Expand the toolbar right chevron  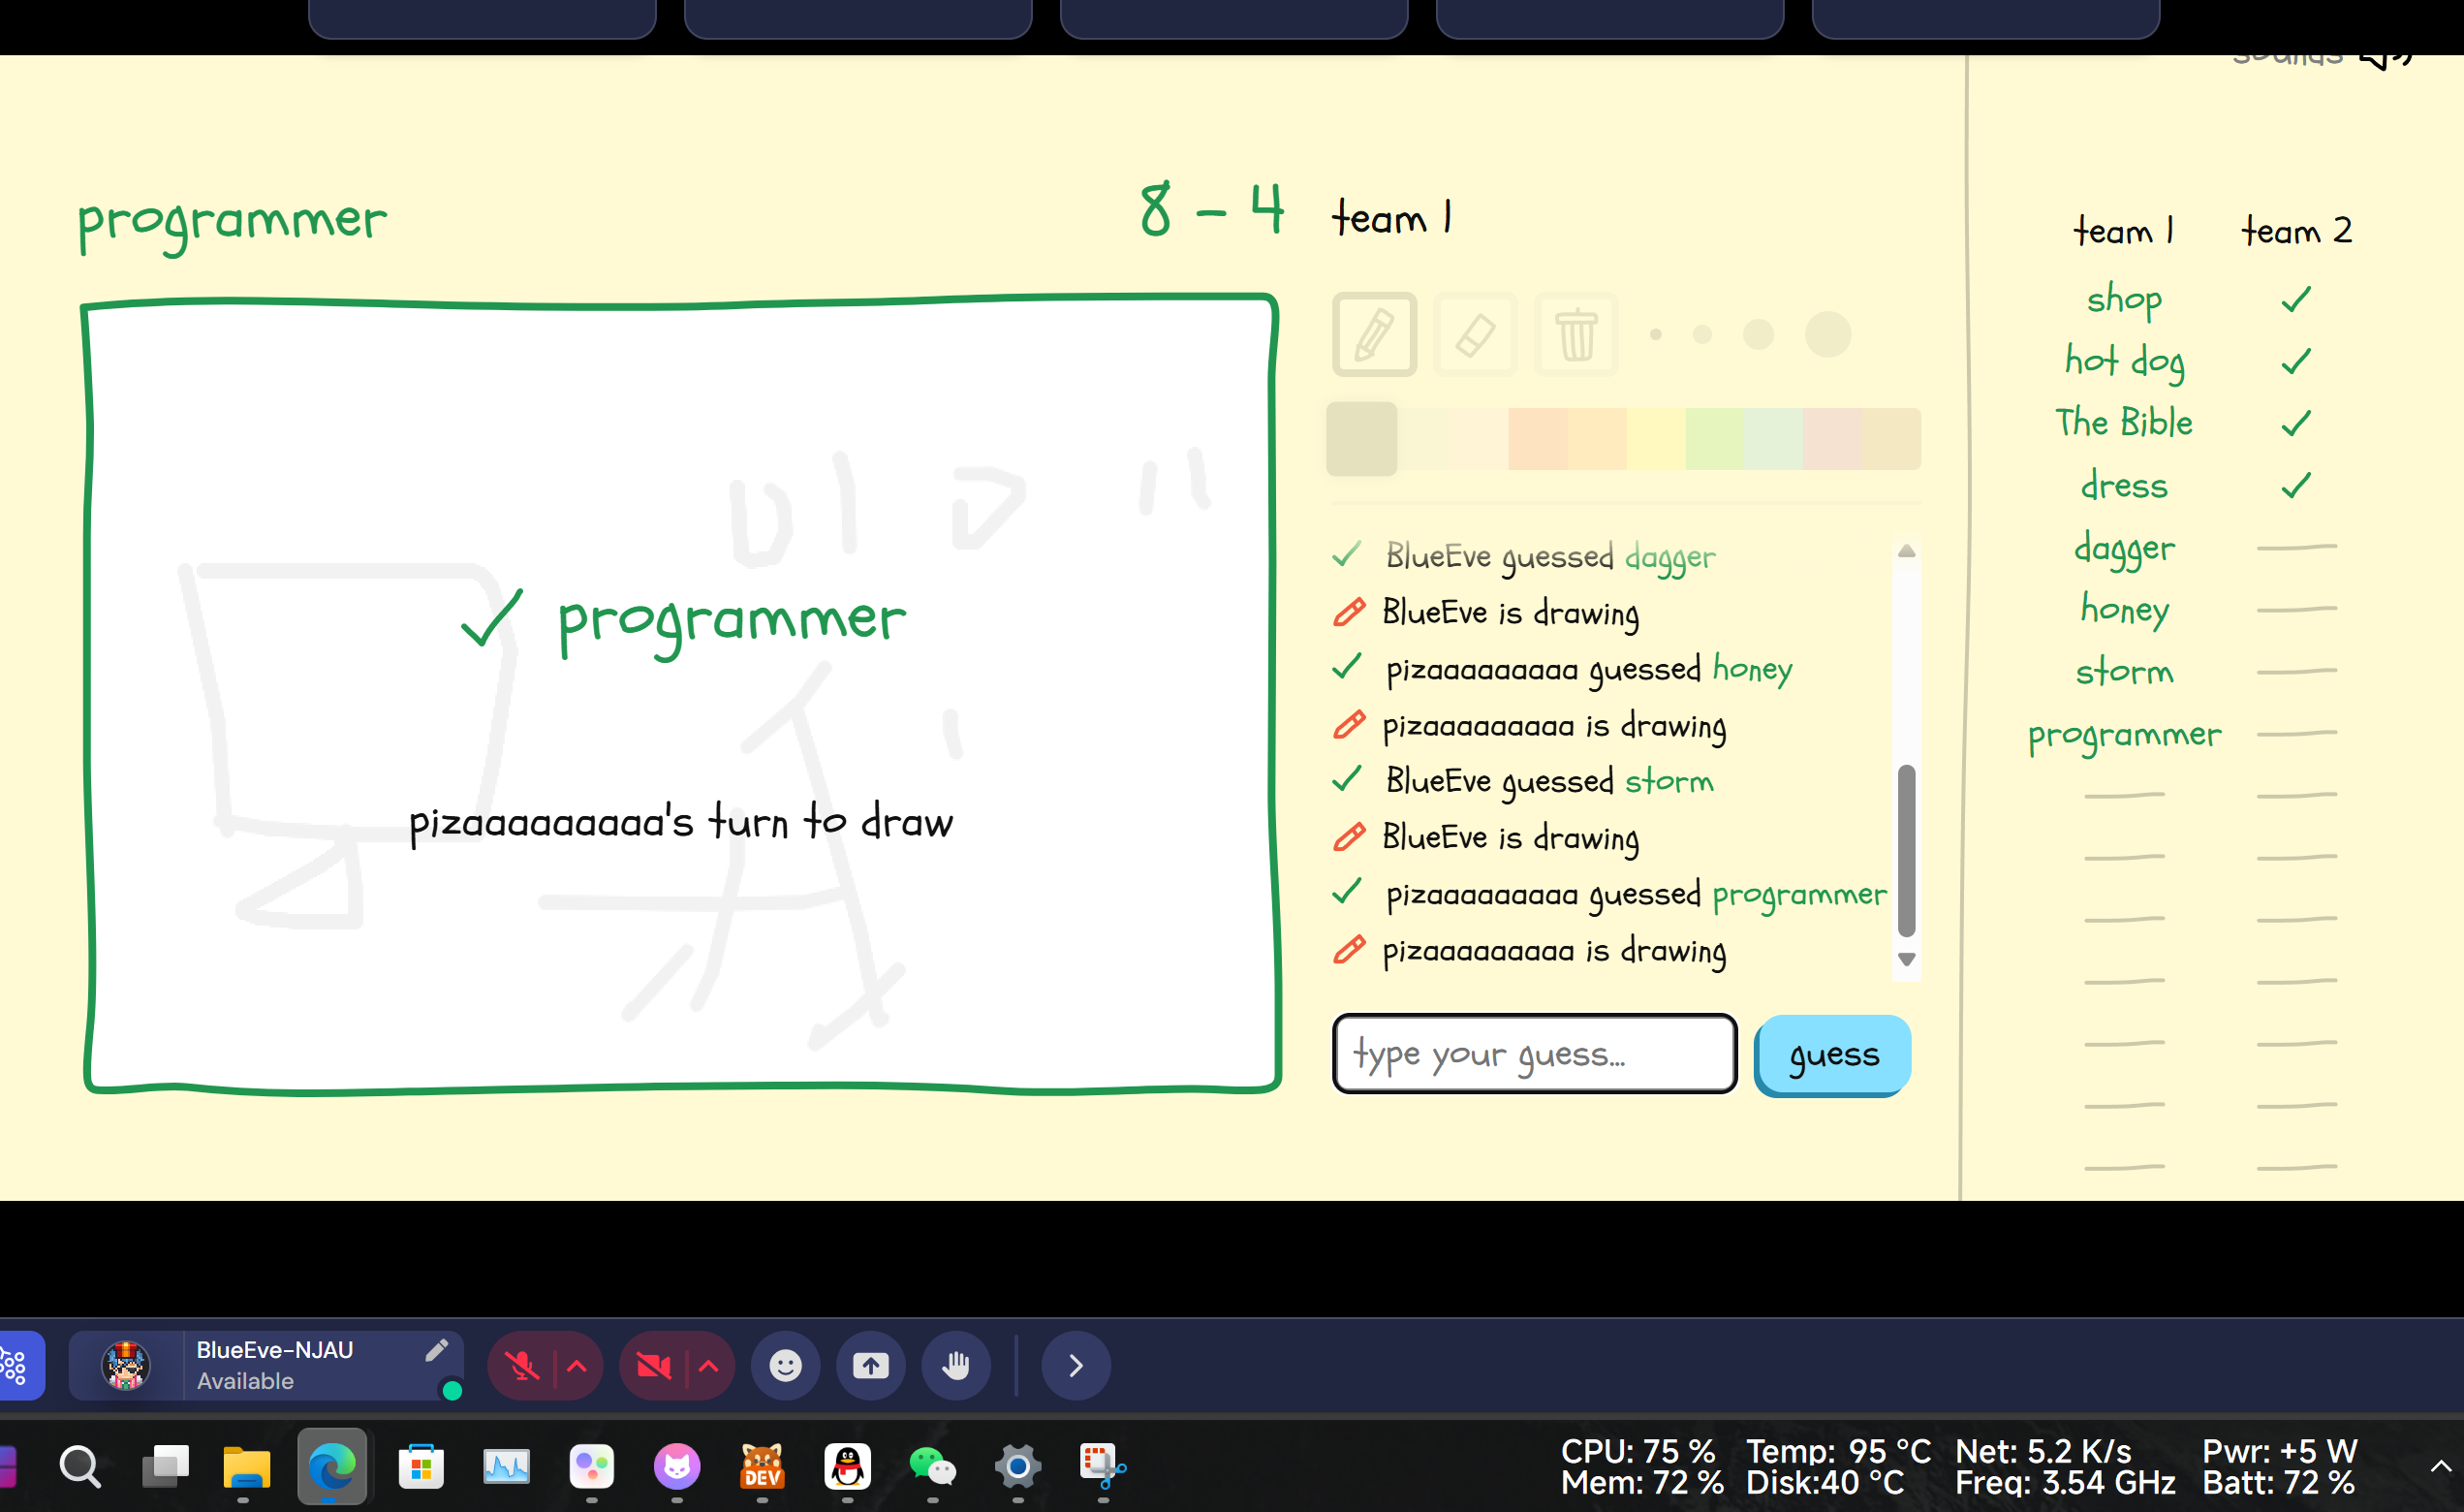(x=1076, y=1365)
